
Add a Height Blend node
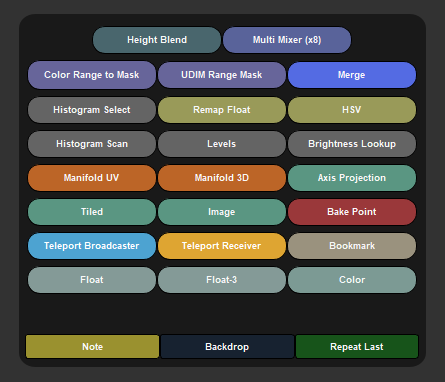tap(157, 40)
